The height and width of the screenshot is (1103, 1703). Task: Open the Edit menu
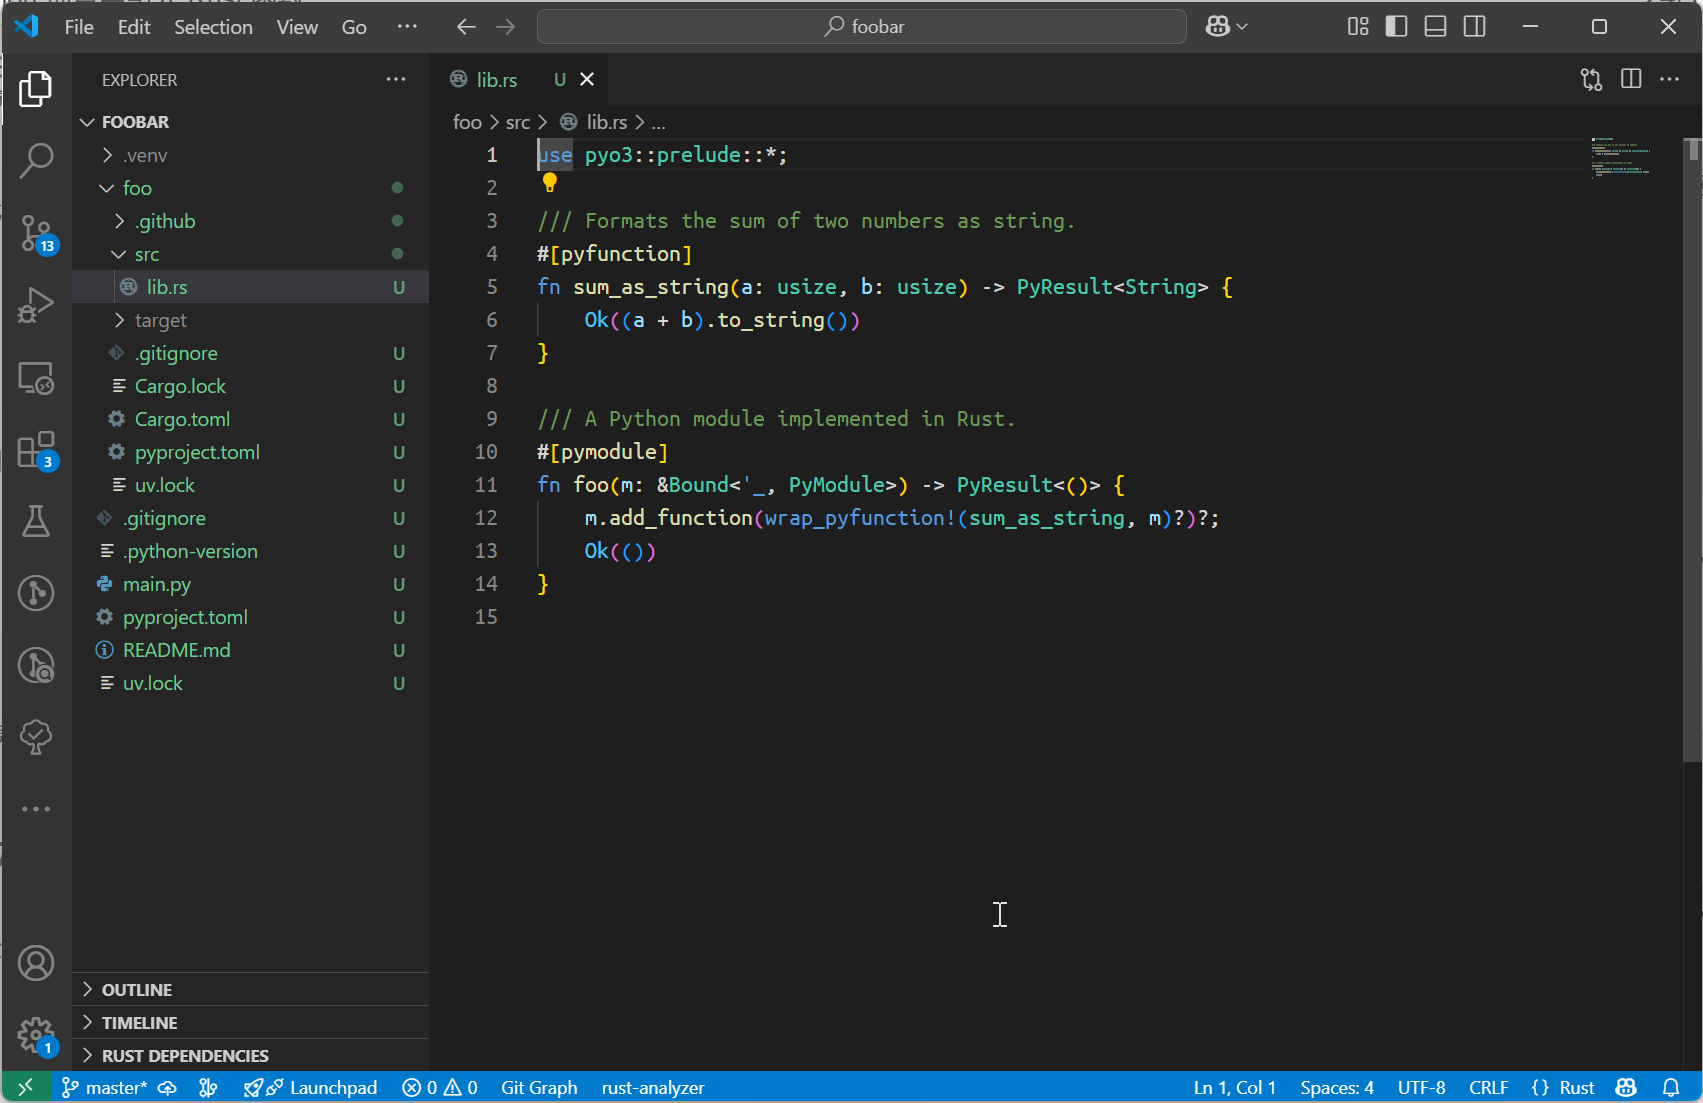[x=134, y=27]
